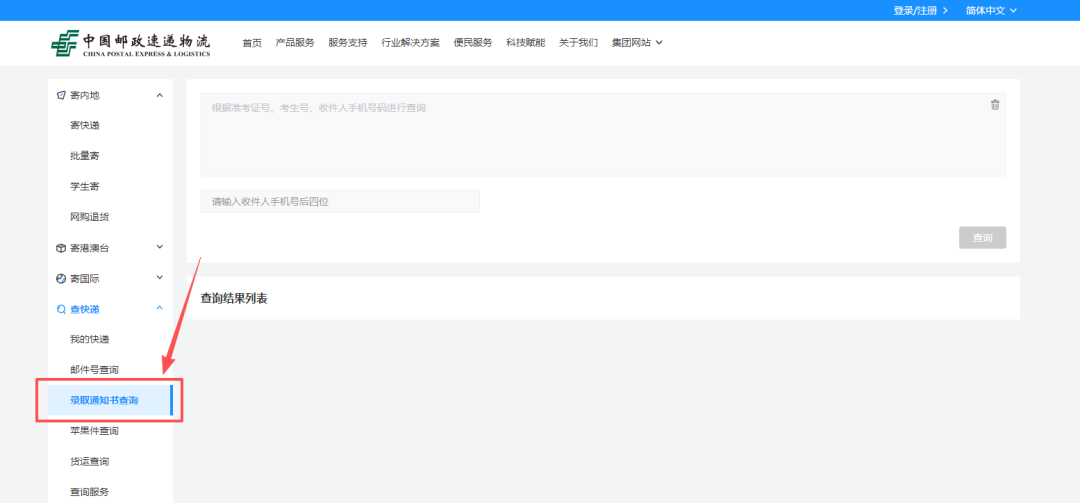Open 产品服务 menu
This screenshot has height=503, width=1080.
tap(295, 43)
